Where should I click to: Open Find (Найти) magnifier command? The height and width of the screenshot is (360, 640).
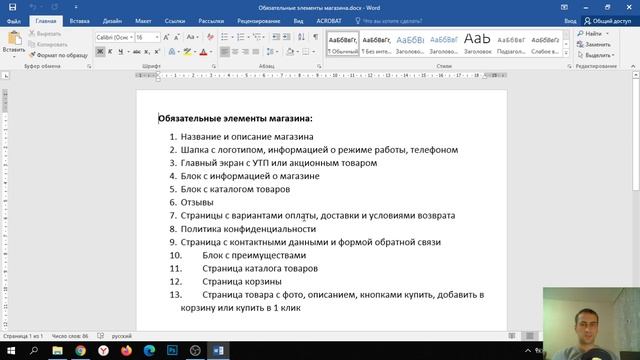point(590,33)
